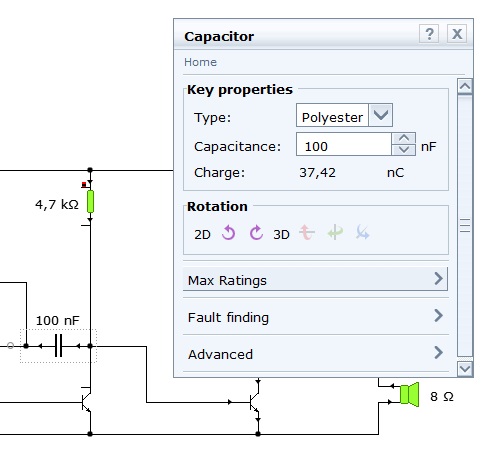
Task: Click the red 3D rotation icon
Action: pos(307,232)
